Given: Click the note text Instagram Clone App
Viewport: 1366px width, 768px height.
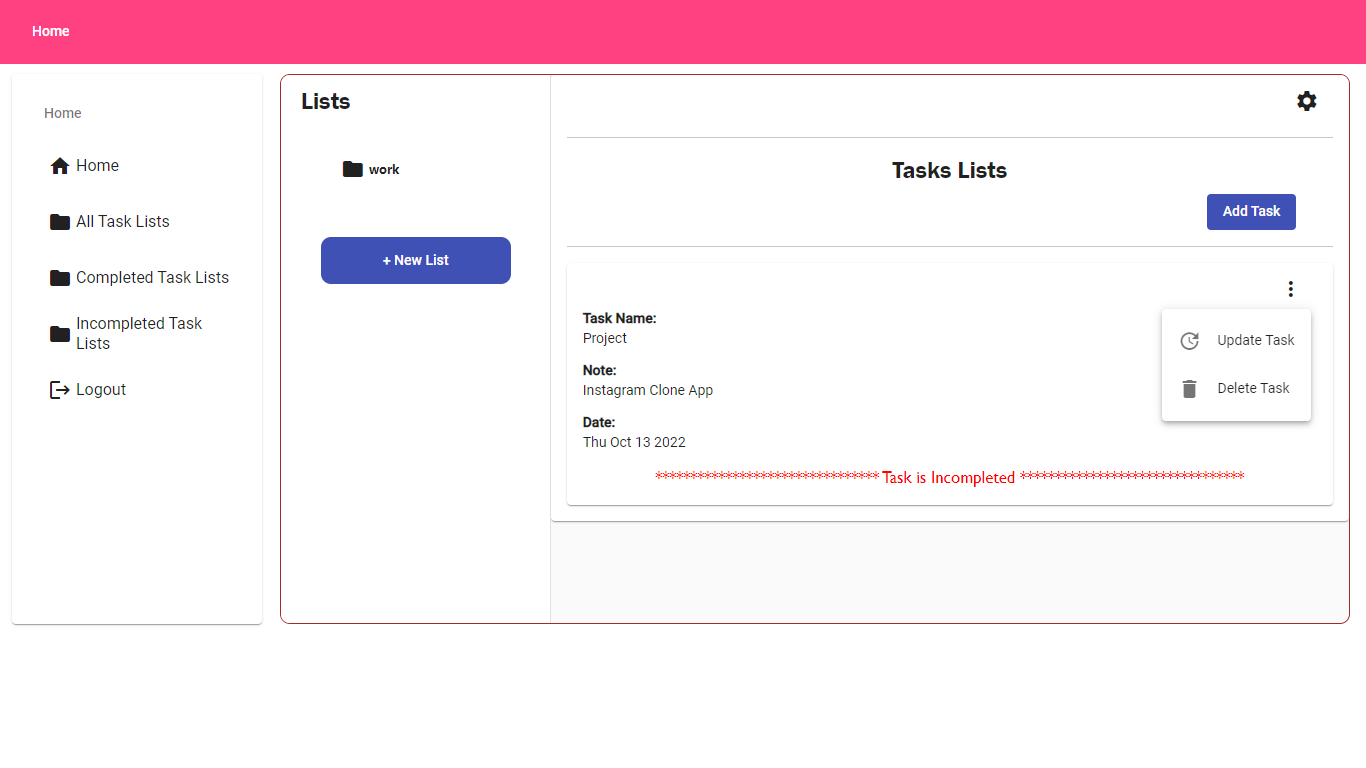Looking at the screenshot, I should point(648,390).
